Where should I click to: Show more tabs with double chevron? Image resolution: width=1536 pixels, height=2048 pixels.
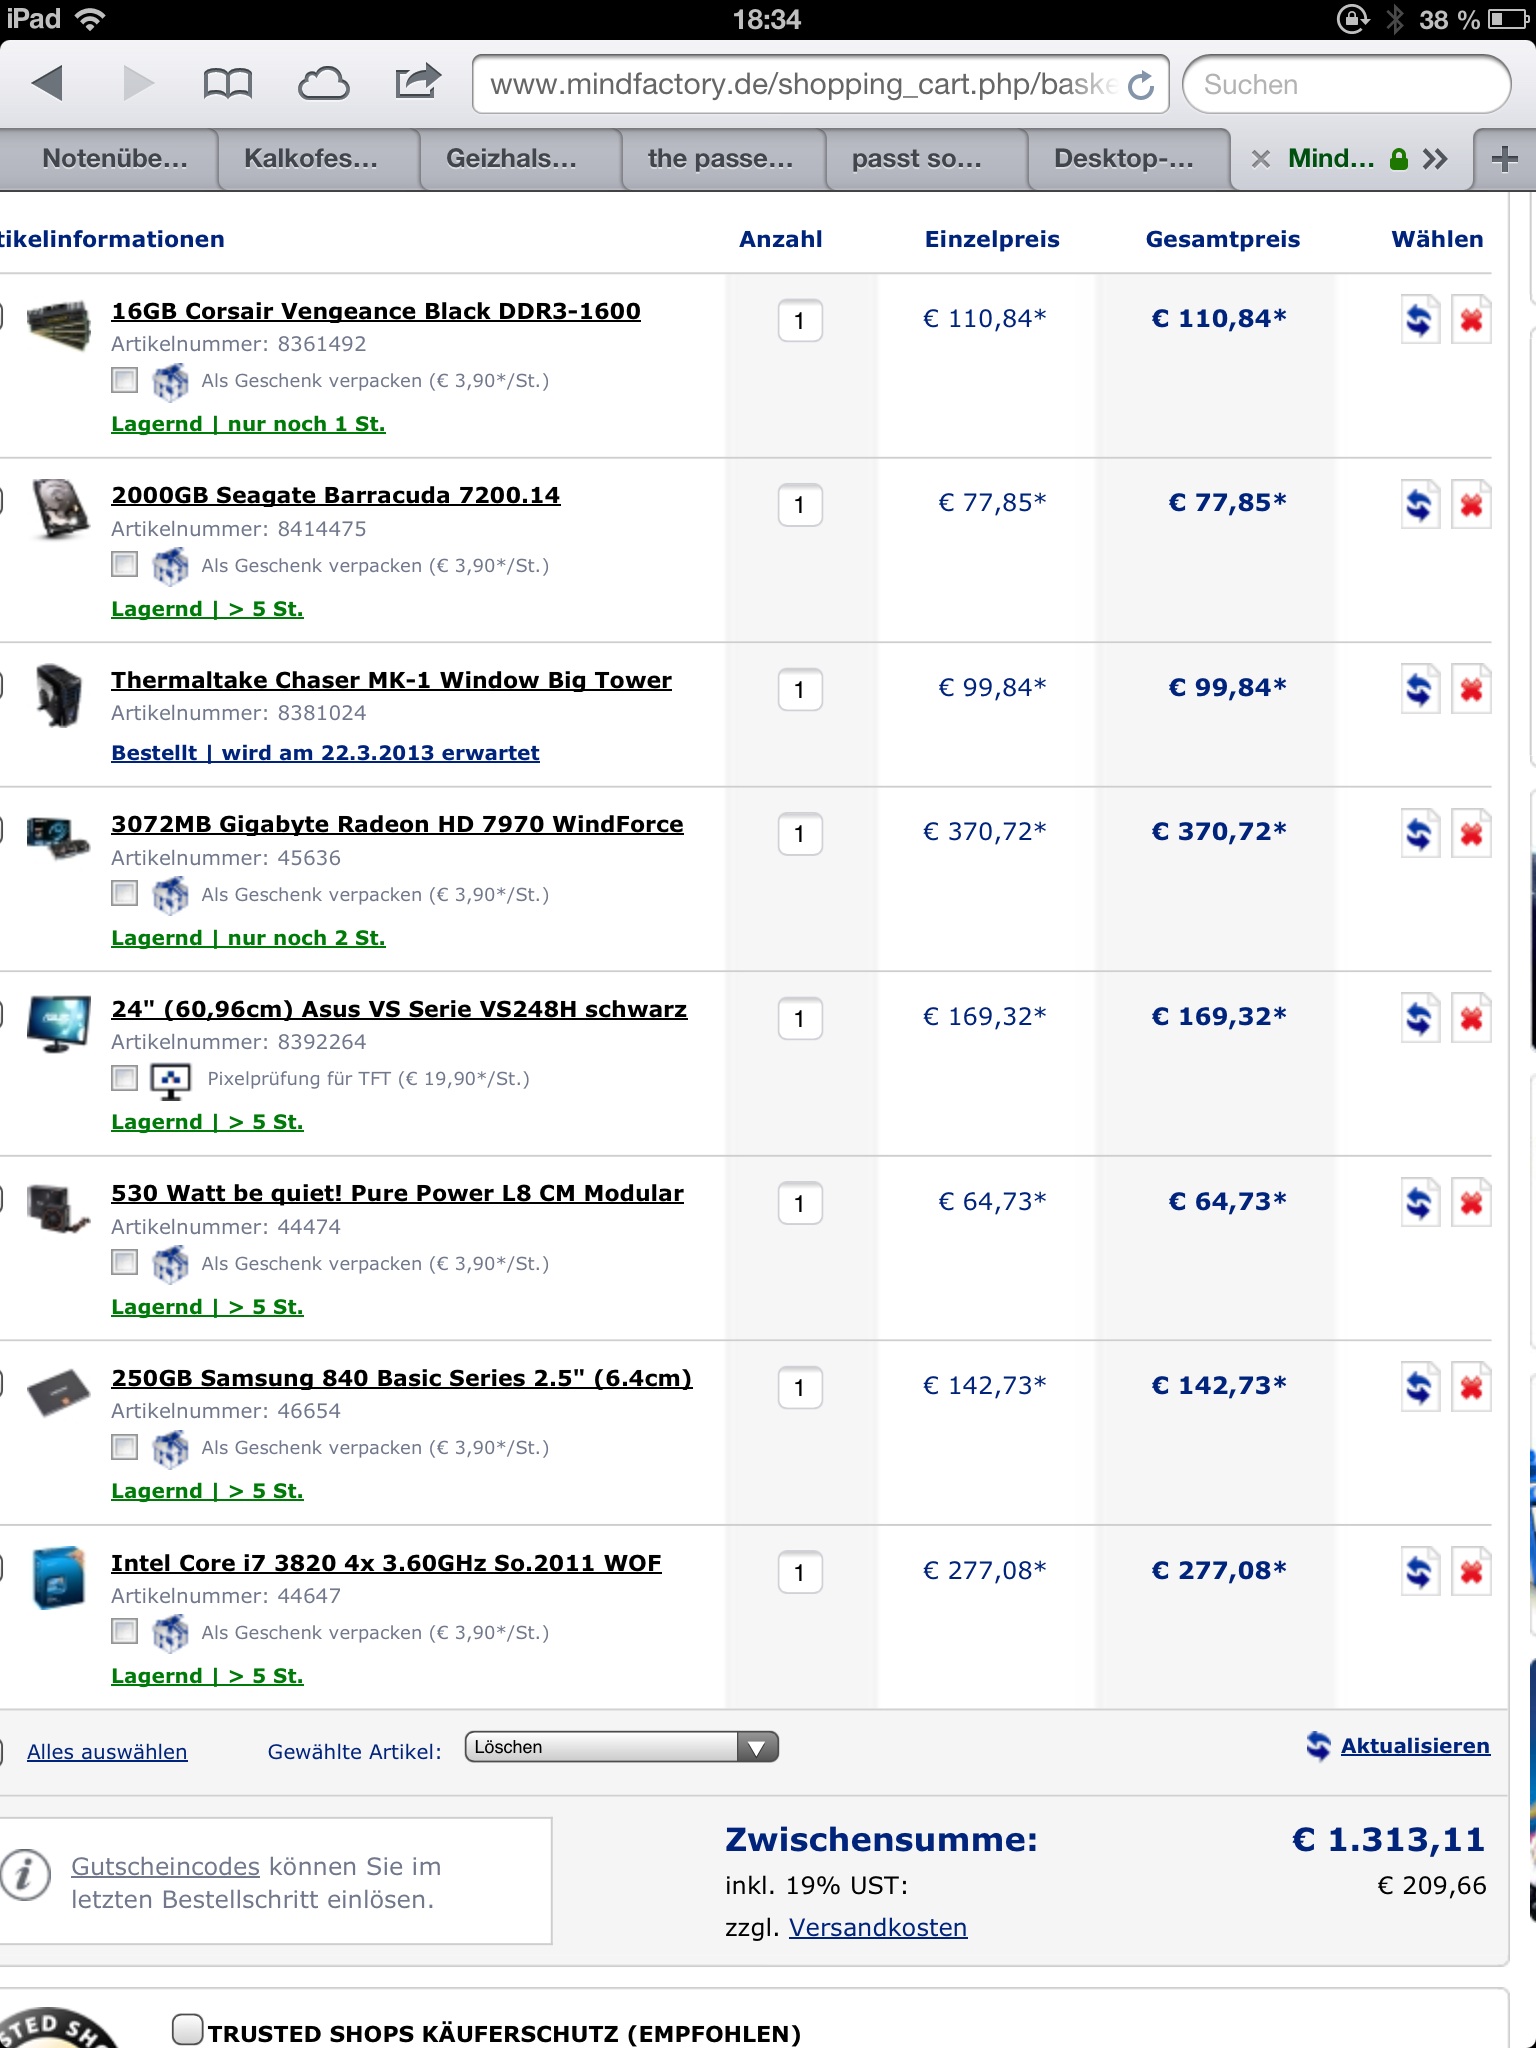click(1435, 159)
